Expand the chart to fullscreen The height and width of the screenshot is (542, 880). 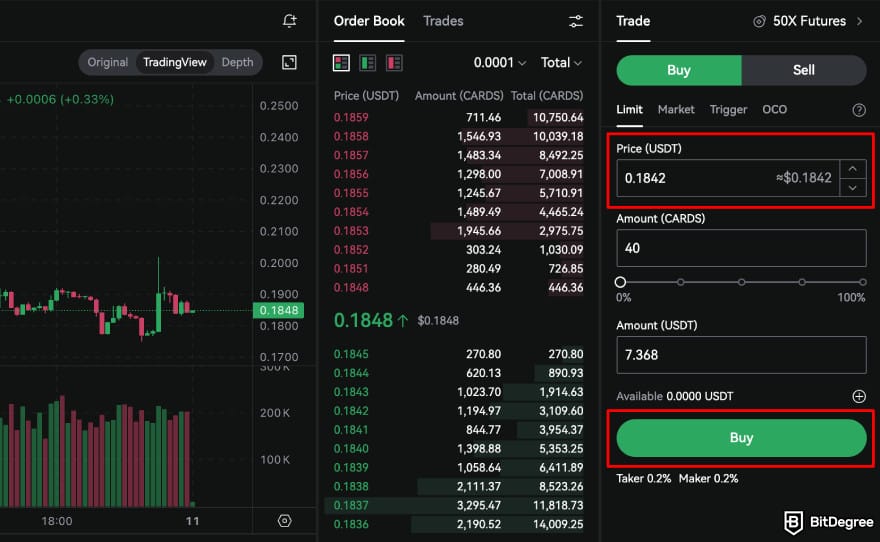(289, 62)
